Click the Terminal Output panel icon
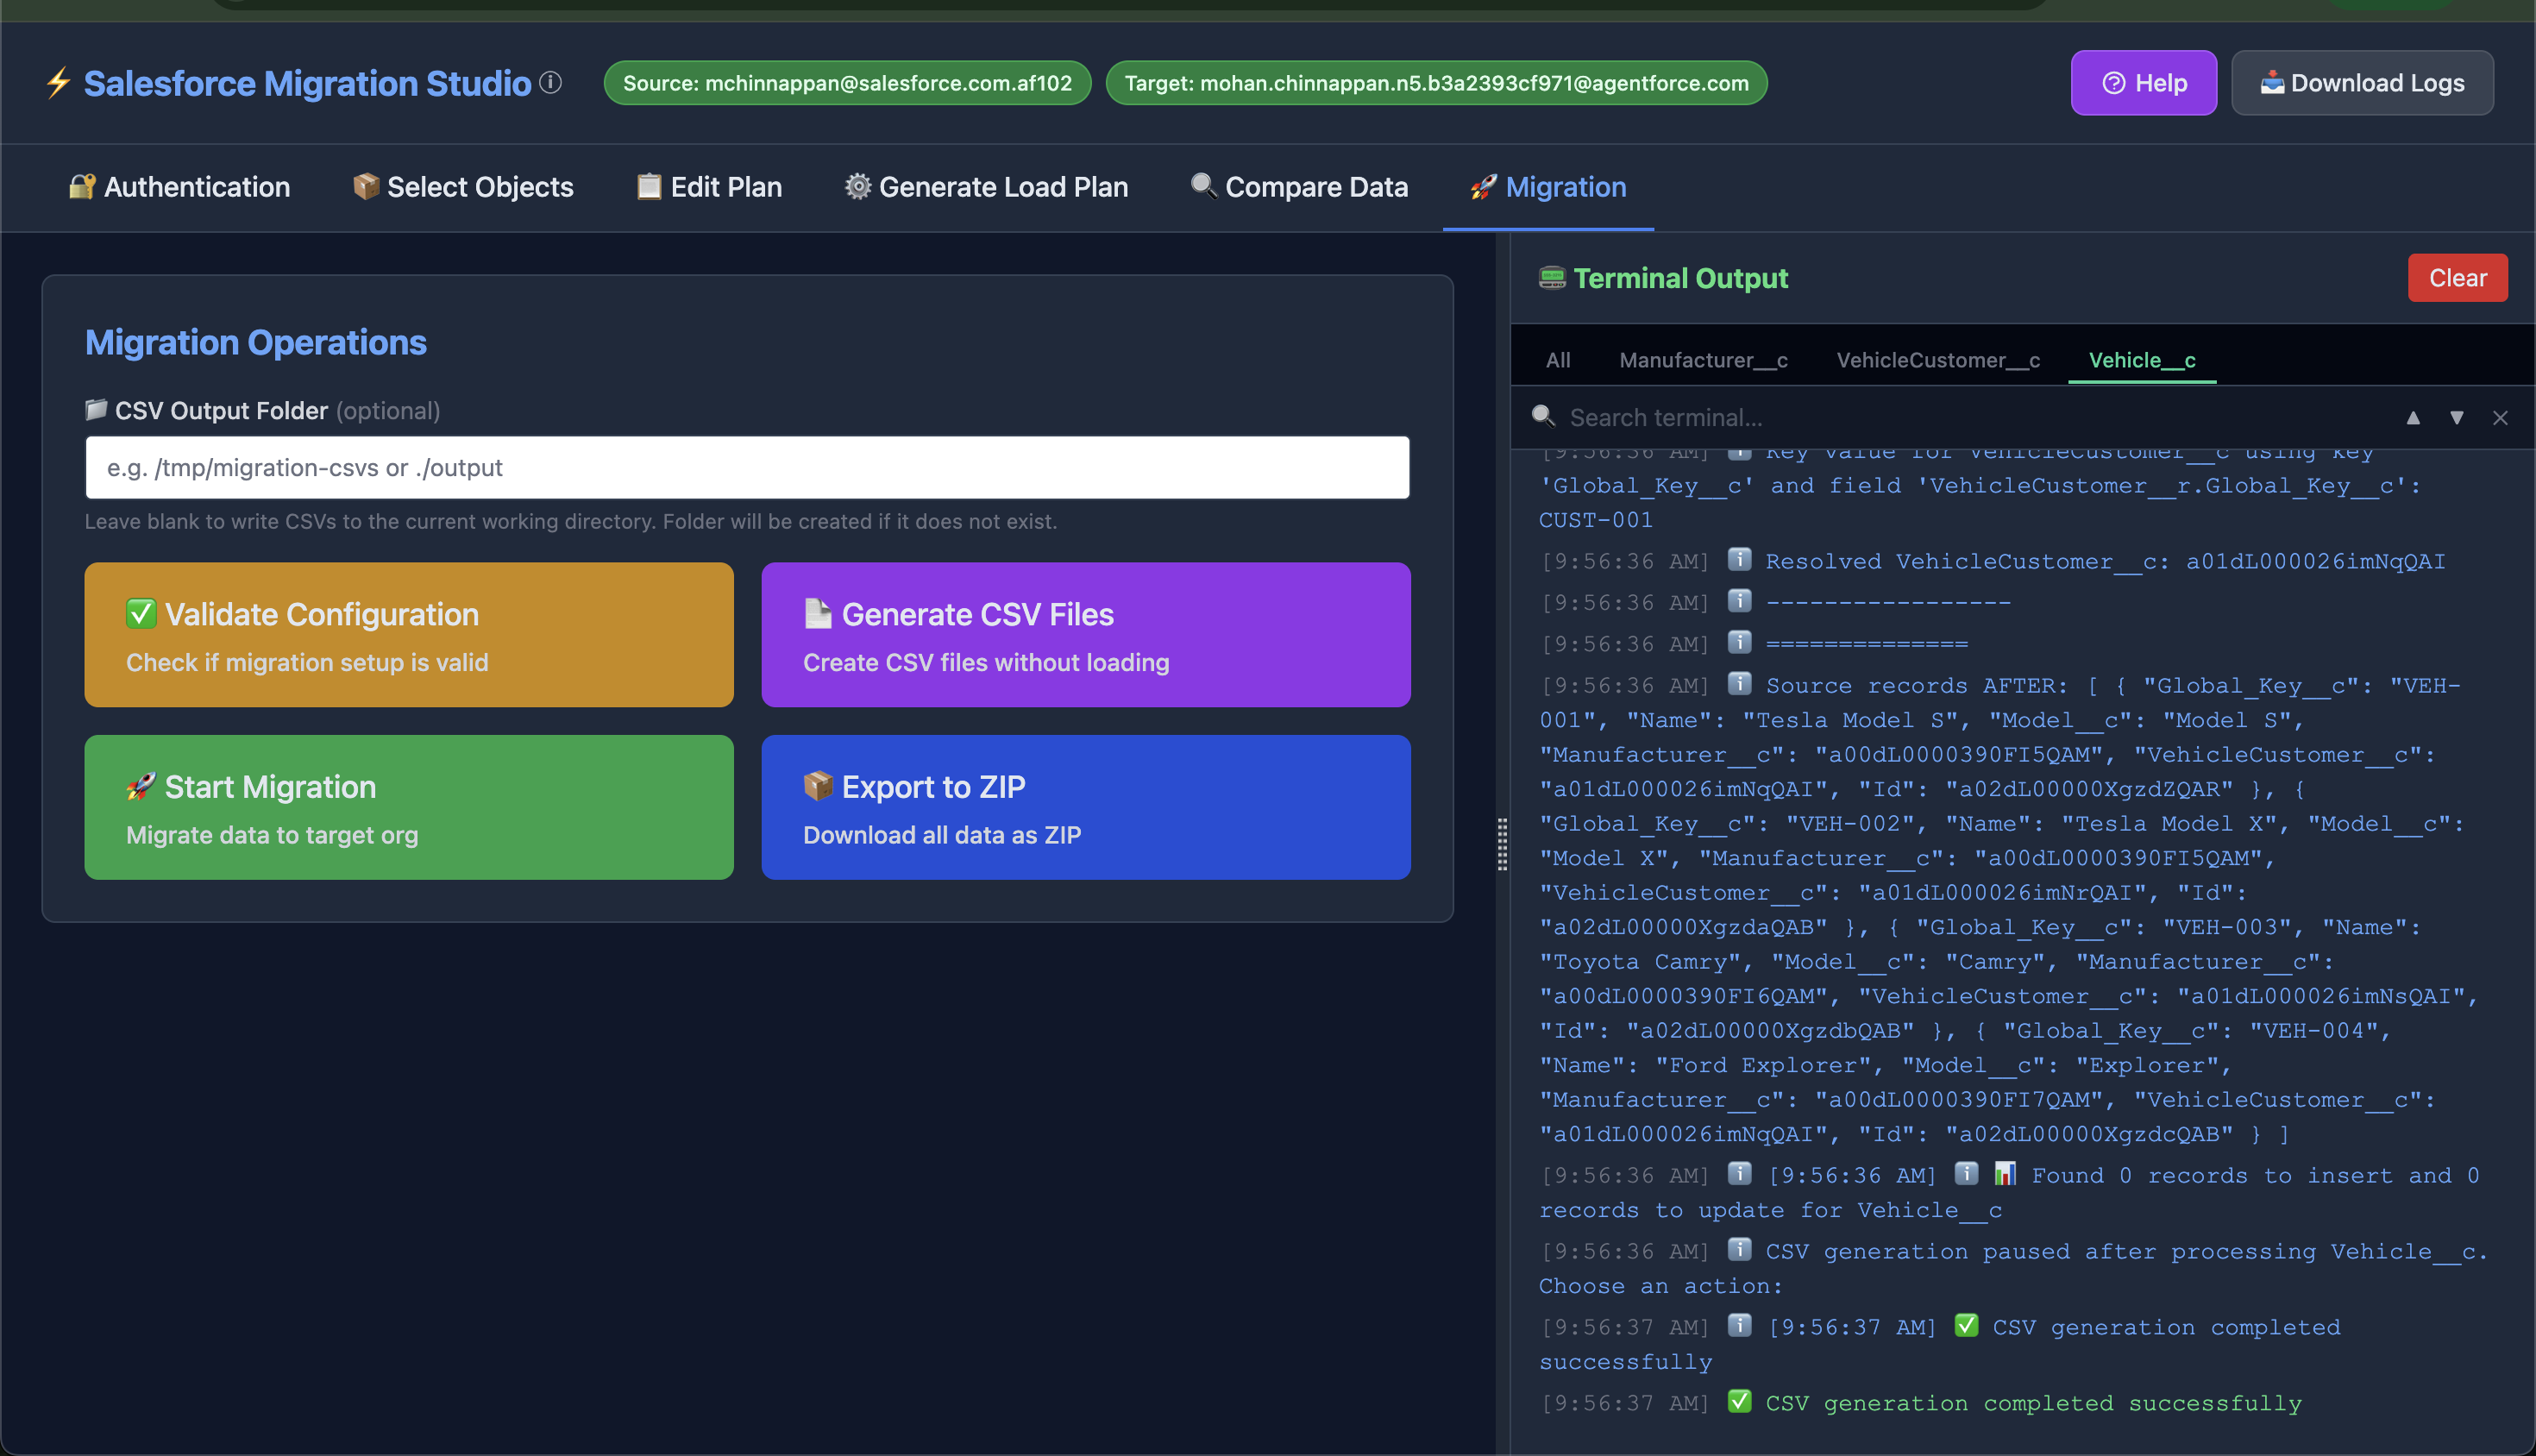Viewport: 2536px width, 1456px height. [x=1552, y=278]
